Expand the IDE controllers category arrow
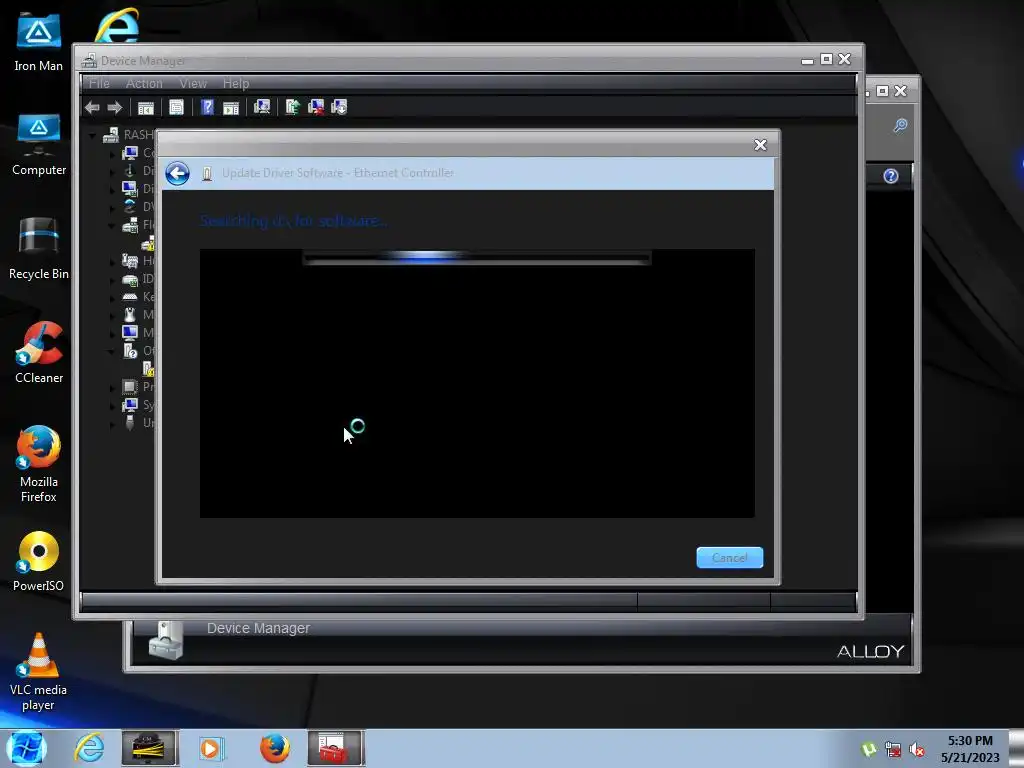 pos(112,280)
